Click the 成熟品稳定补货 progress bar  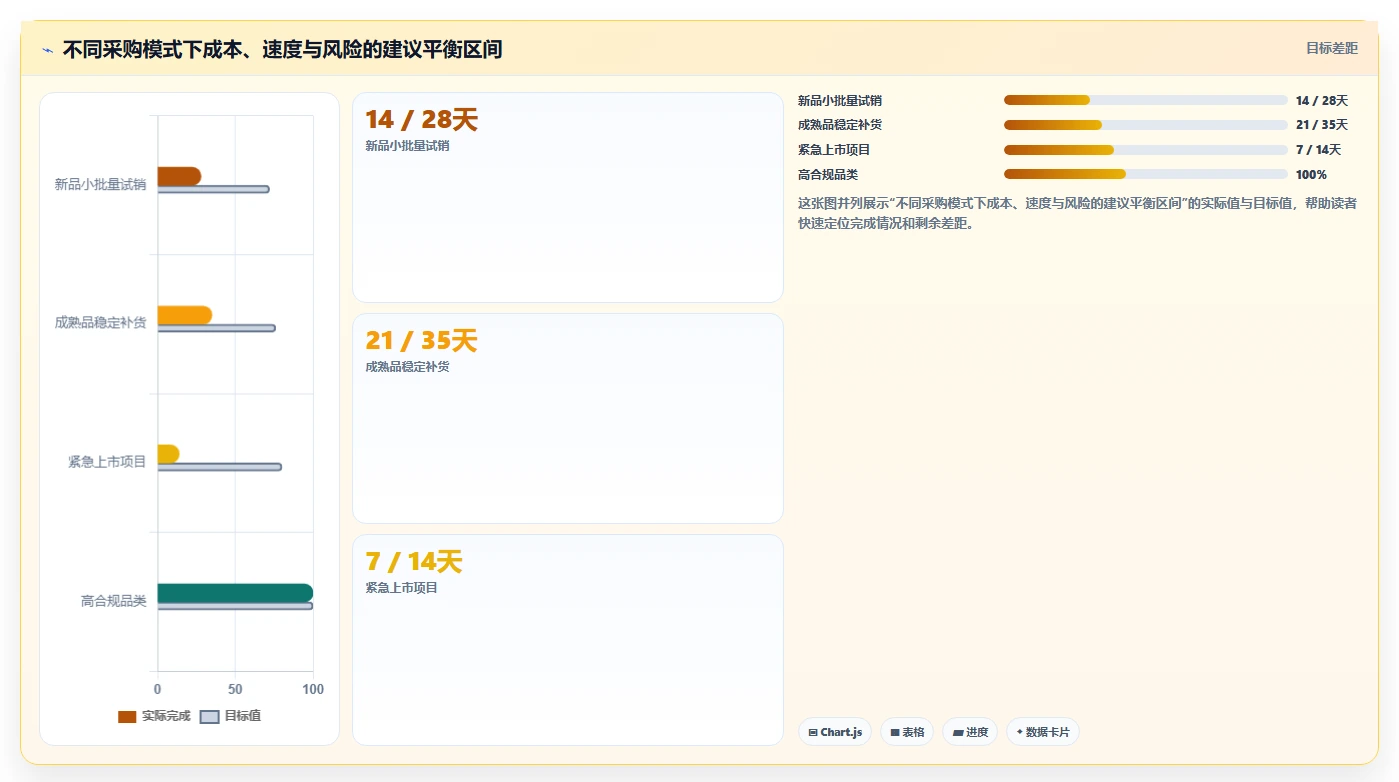[x=1145, y=125]
